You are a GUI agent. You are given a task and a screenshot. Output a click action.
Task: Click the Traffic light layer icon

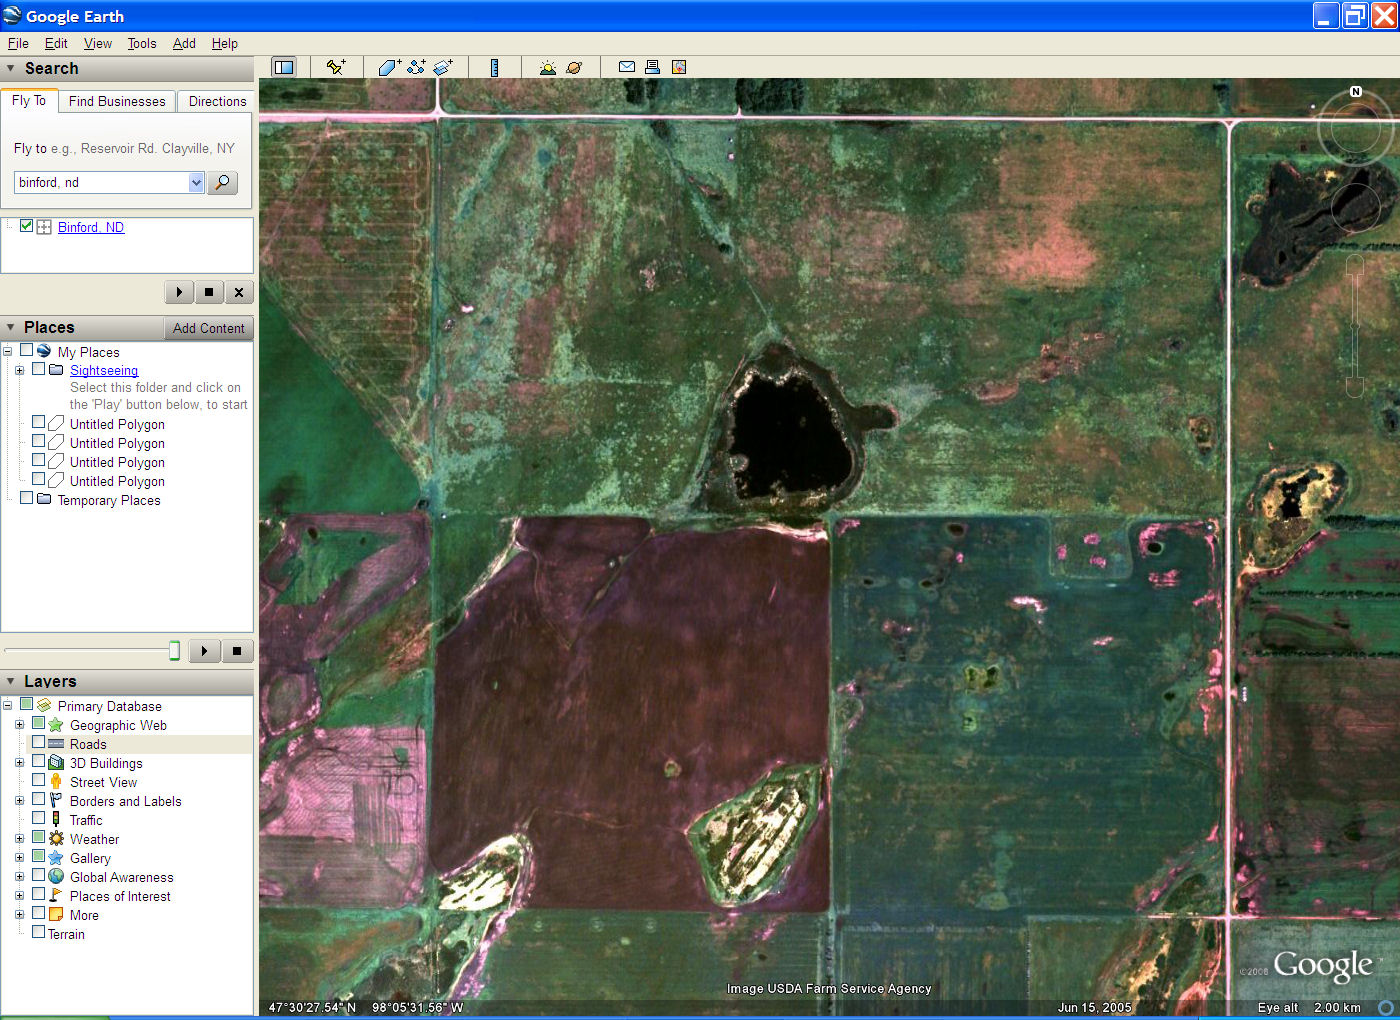click(56, 820)
